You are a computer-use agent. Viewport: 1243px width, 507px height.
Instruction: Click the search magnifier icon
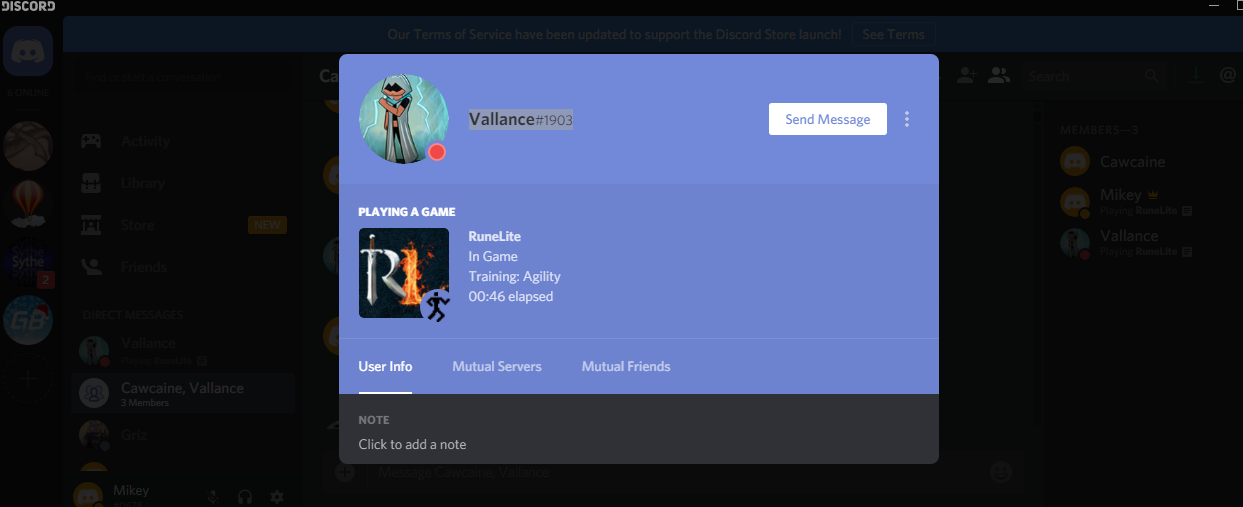point(1153,75)
